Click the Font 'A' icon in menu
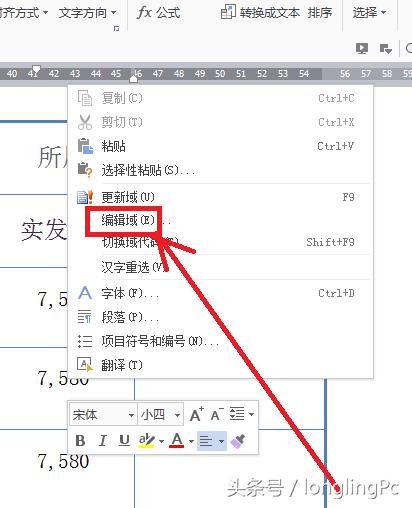The image size is (412, 508). tap(85, 293)
